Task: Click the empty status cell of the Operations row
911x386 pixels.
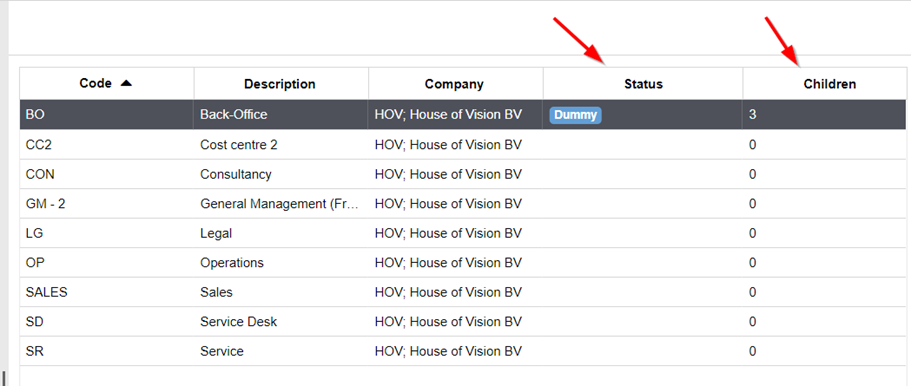Action: (643, 263)
